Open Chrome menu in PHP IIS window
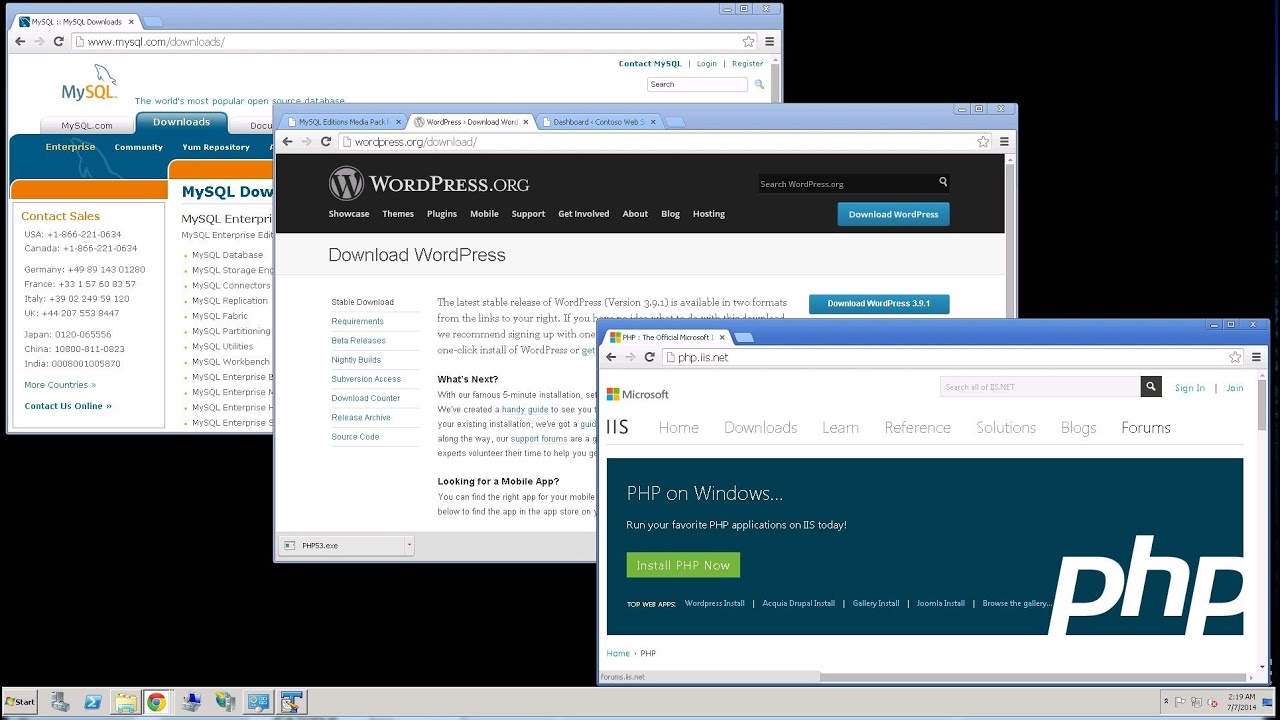 pos(1256,357)
